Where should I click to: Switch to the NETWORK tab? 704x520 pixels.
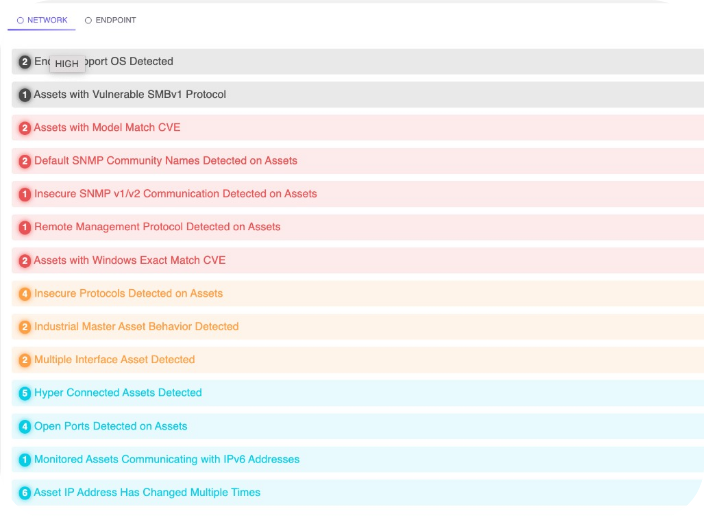[x=42, y=20]
